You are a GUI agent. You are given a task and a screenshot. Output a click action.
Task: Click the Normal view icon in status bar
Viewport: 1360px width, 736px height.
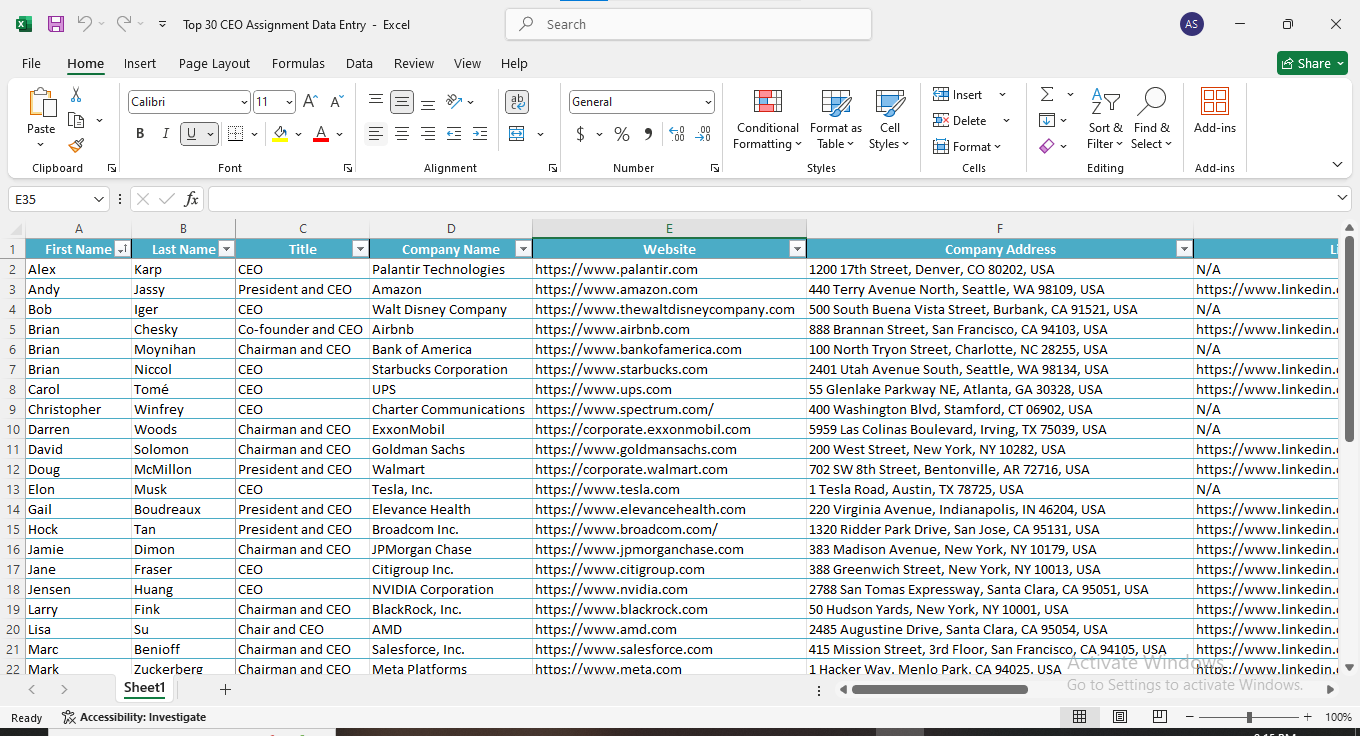(1080, 717)
